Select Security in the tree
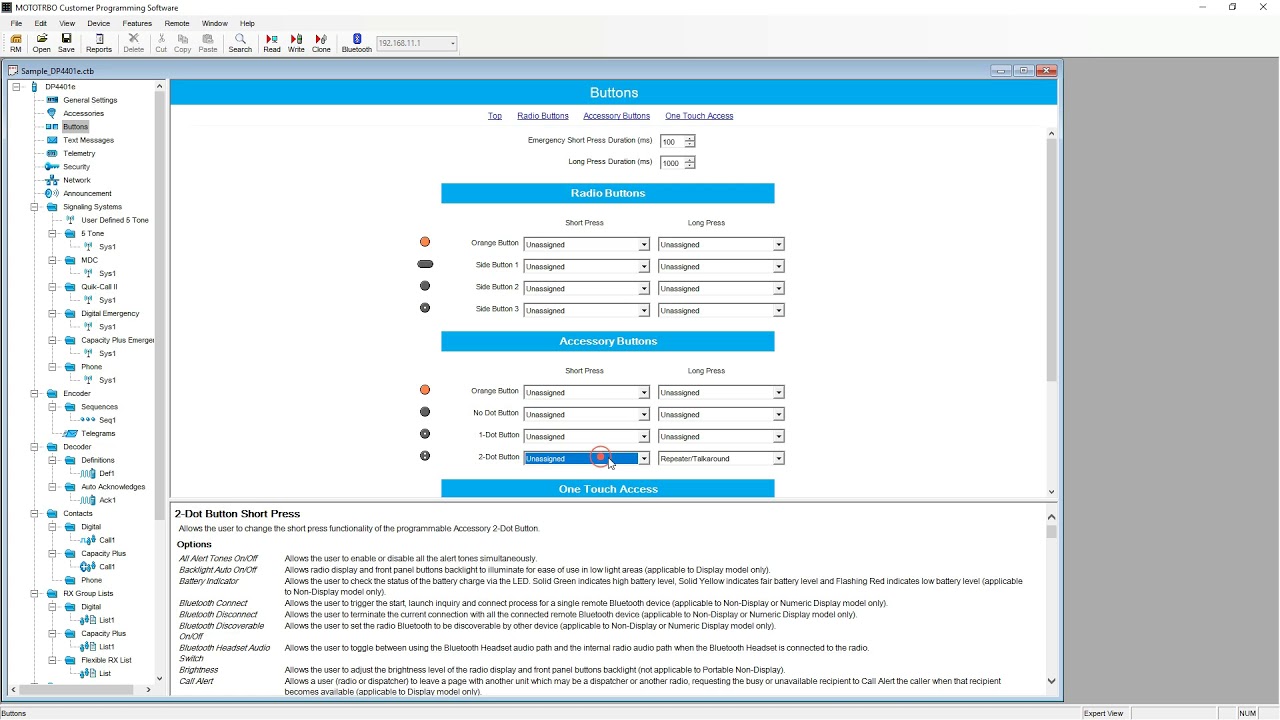The width and height of the screenshot is (1280, 720). pos(76,167)
